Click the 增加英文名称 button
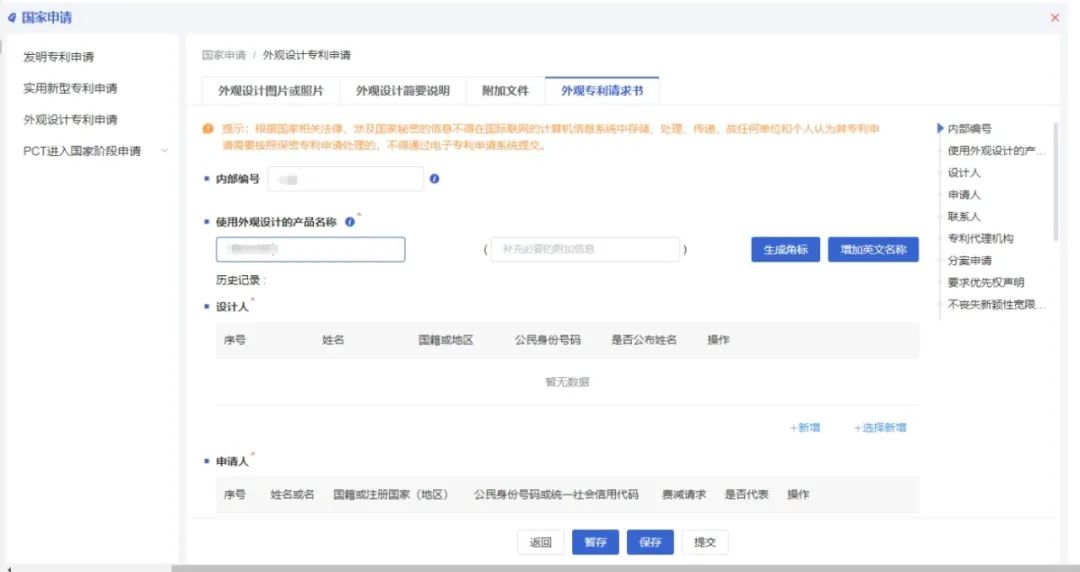The height and width of the screenshot is (572, 1080). pos(873,250)
